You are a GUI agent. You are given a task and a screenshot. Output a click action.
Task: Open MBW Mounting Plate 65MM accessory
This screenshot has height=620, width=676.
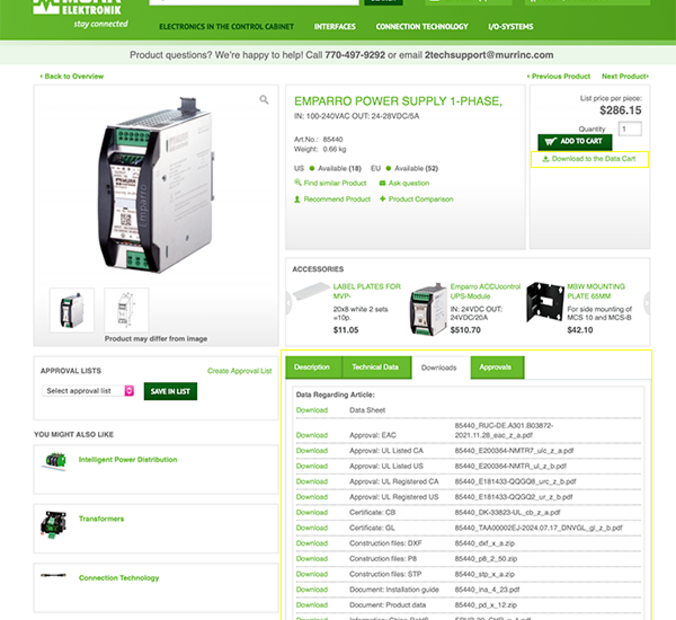point(596,291)
